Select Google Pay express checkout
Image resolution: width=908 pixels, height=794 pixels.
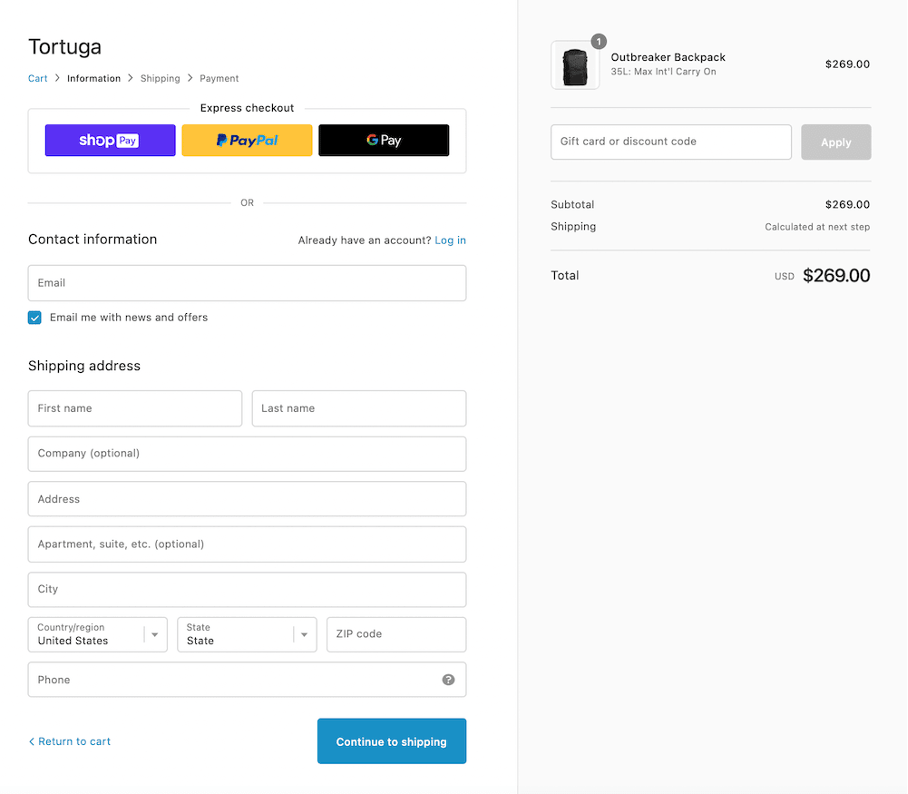[x=383, y=140]
